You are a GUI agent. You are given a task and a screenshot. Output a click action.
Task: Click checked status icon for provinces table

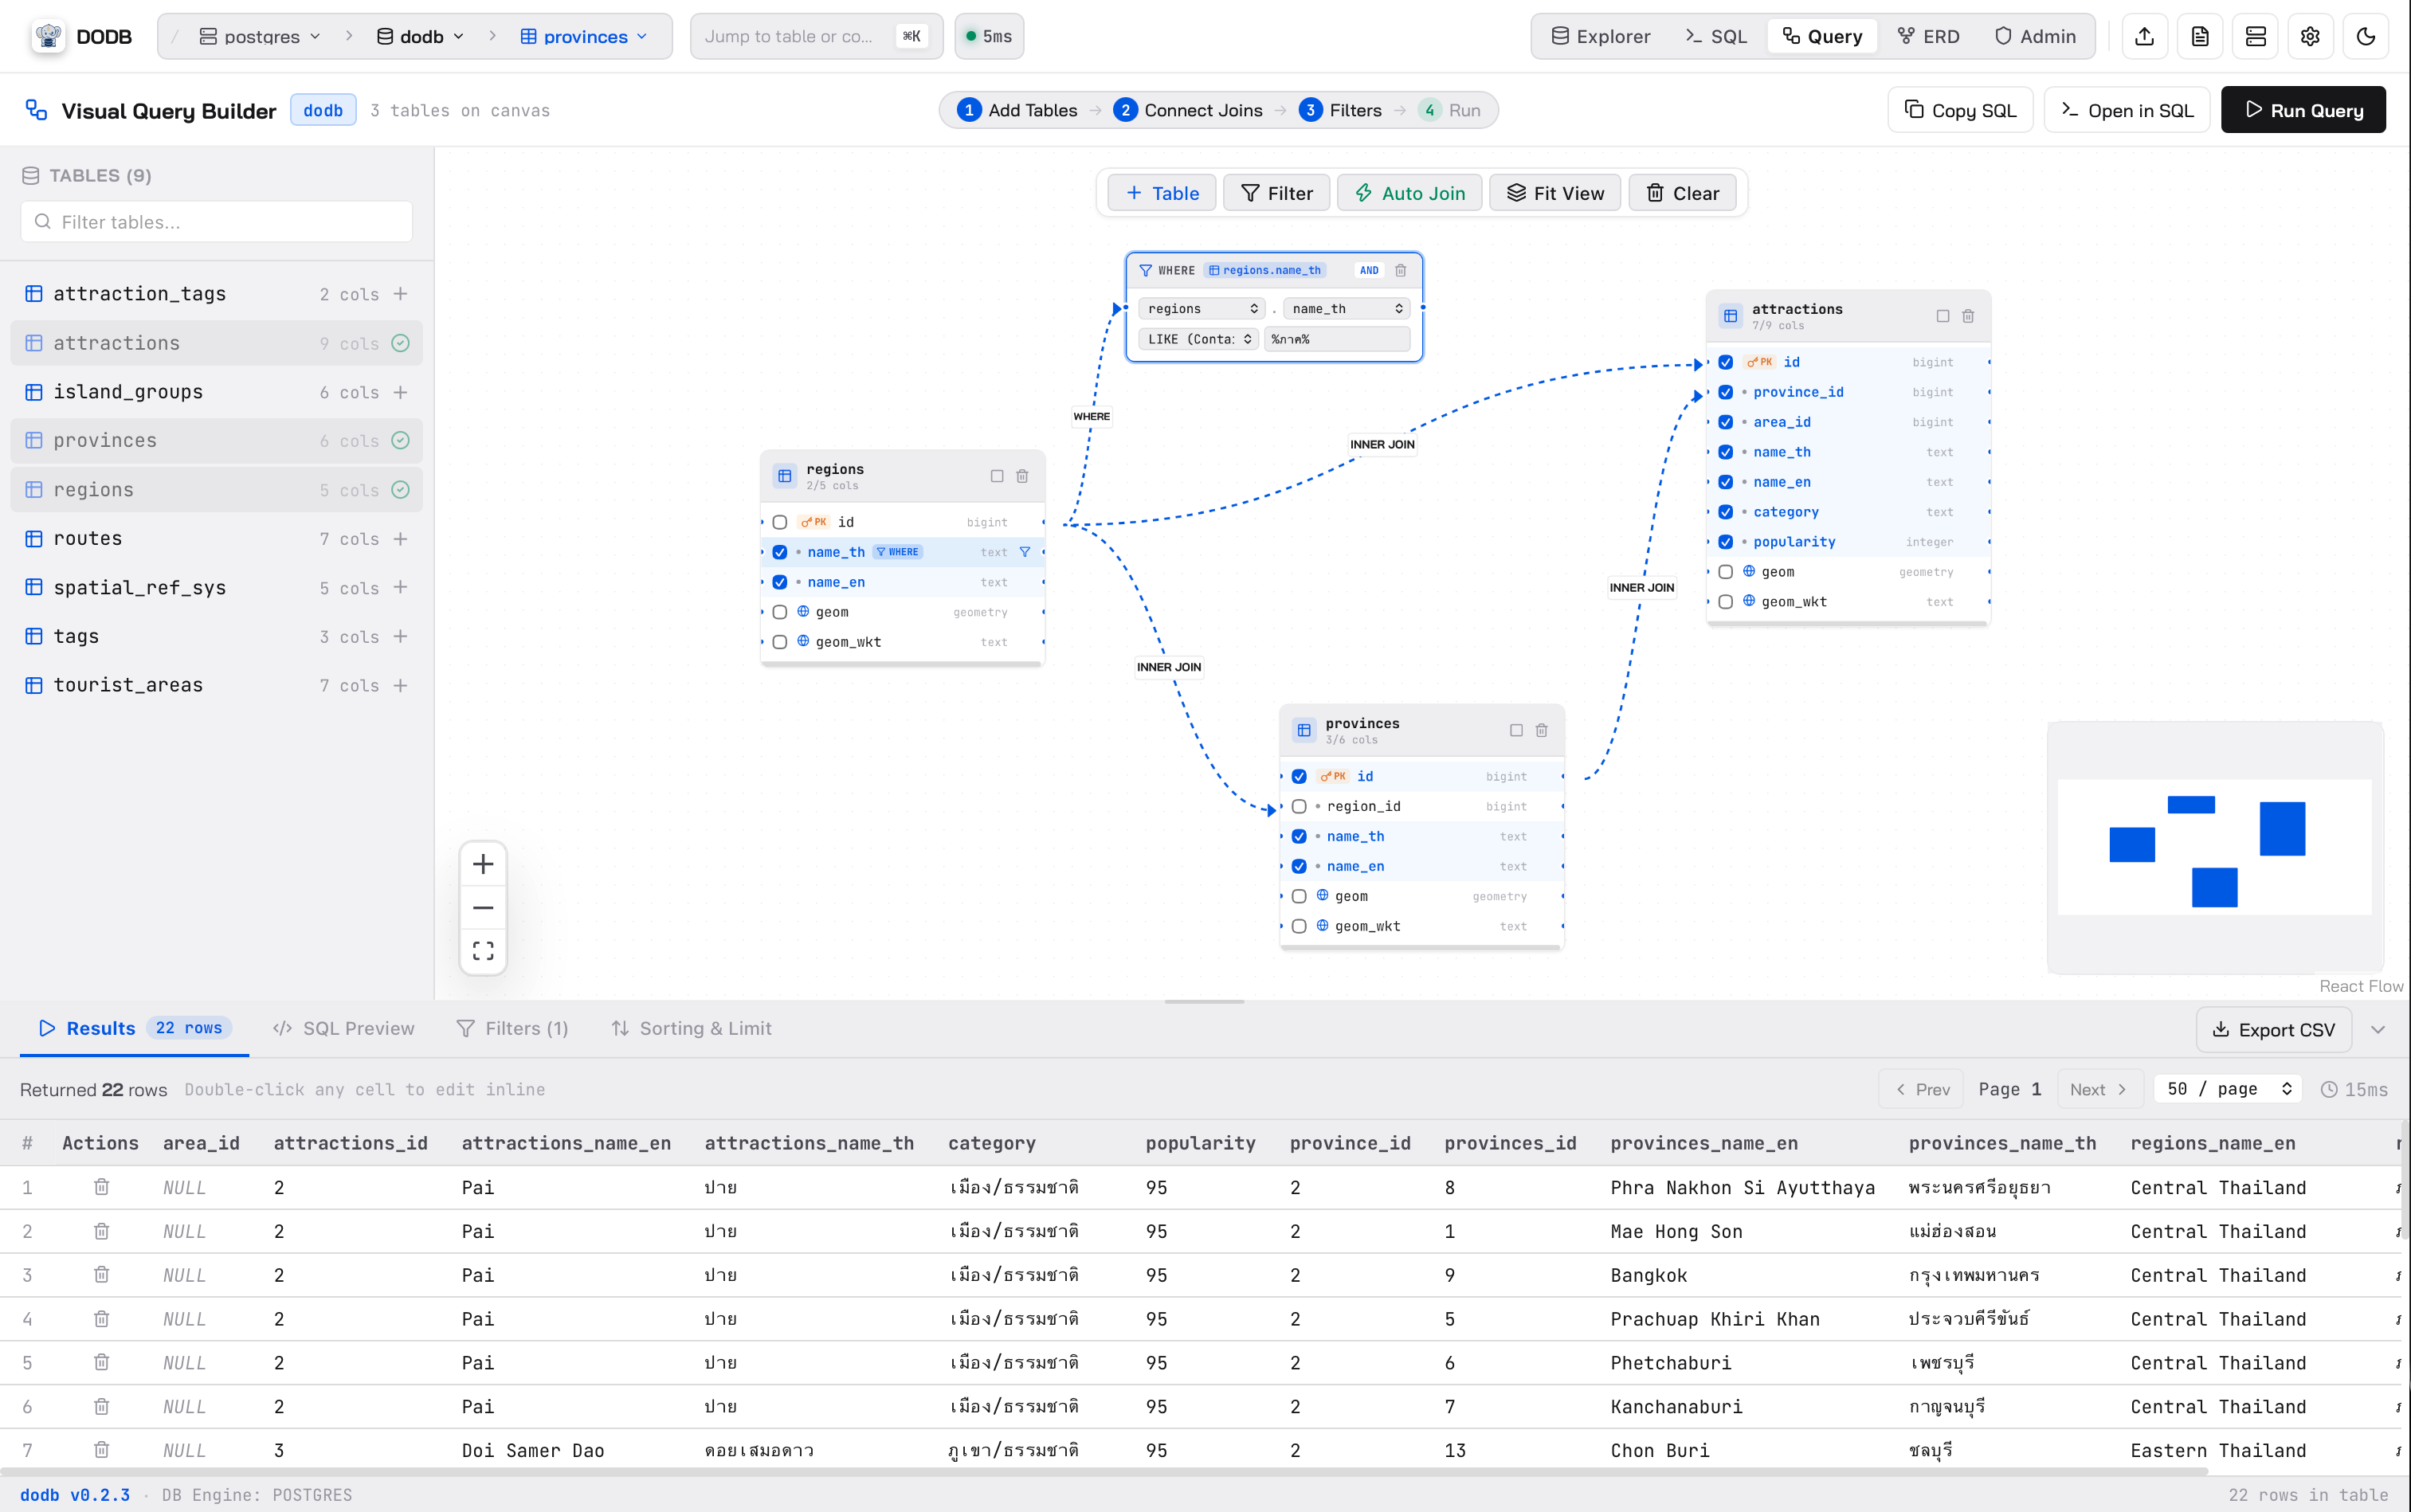click(x=400, y=441)
